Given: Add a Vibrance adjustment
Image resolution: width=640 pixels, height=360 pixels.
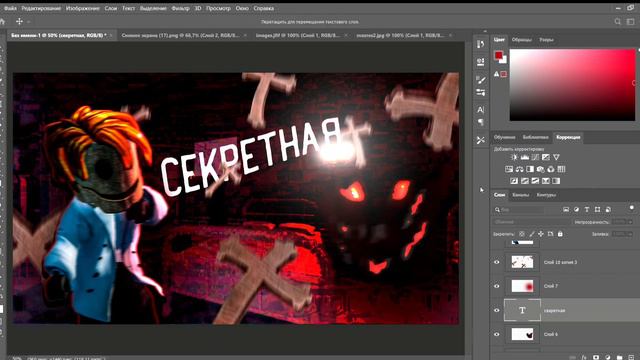Looking at the screenshot, I should (556, 157).
